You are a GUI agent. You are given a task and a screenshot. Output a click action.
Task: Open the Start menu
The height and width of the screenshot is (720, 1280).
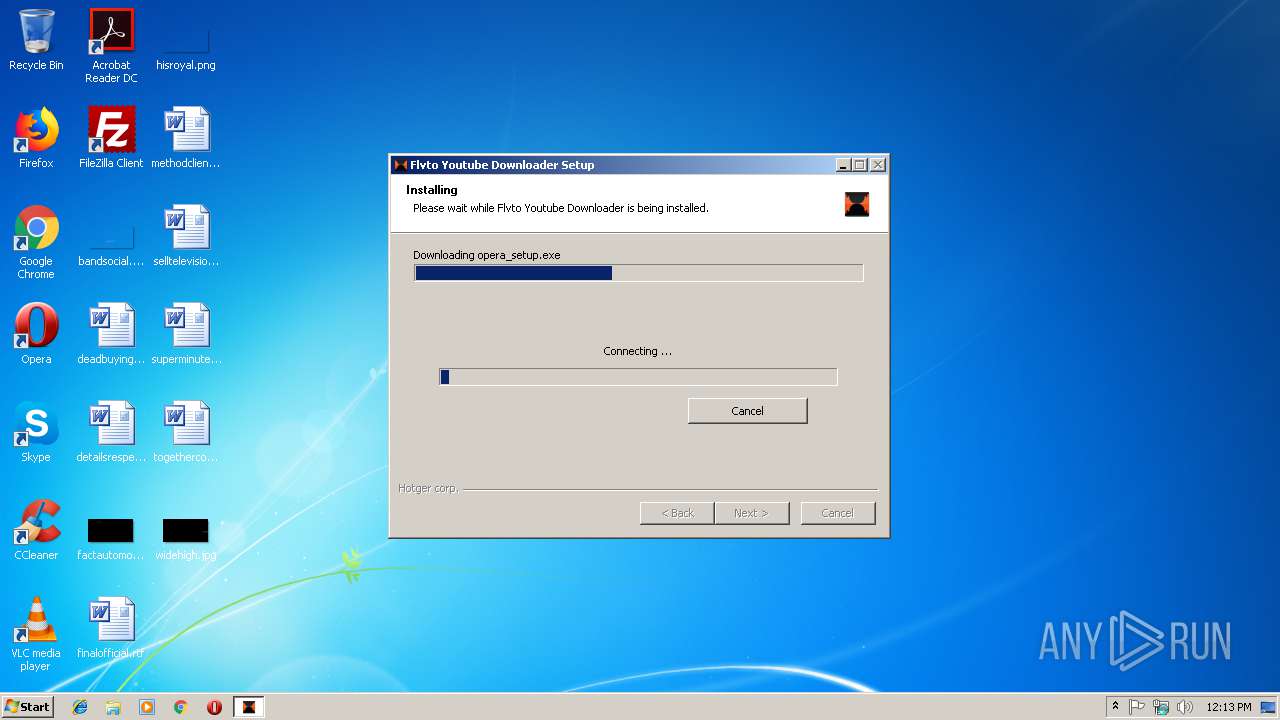[x=27, y=707]
